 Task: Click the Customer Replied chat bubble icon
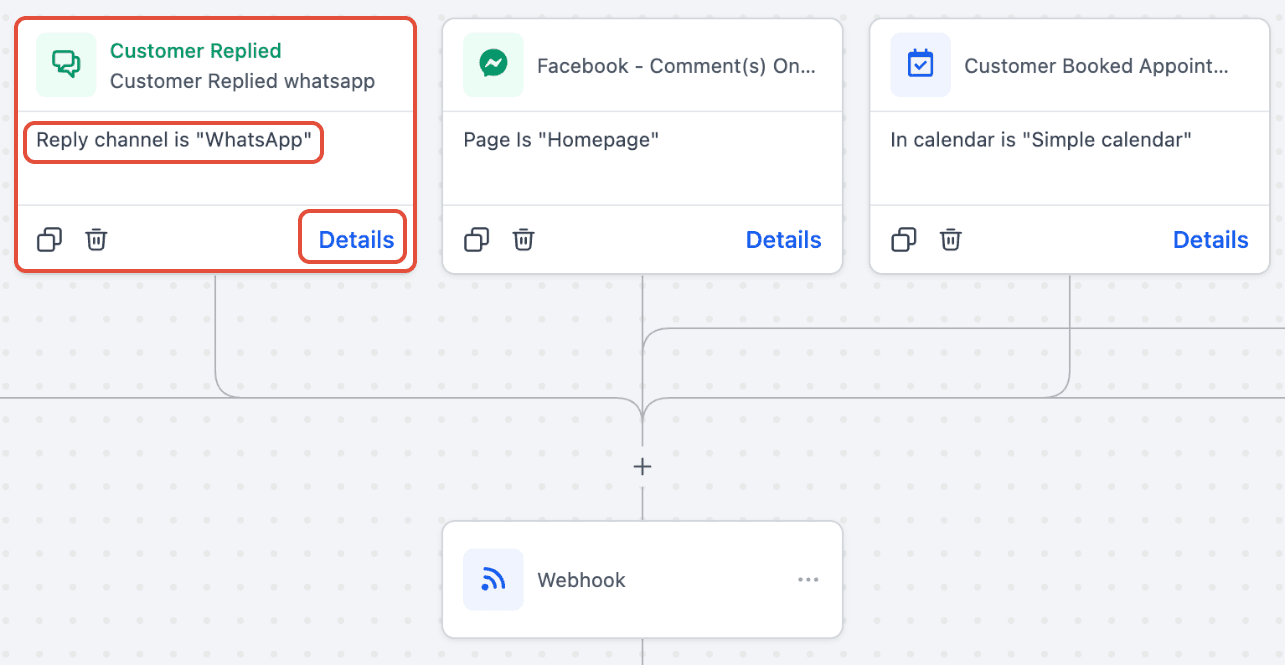66,65
